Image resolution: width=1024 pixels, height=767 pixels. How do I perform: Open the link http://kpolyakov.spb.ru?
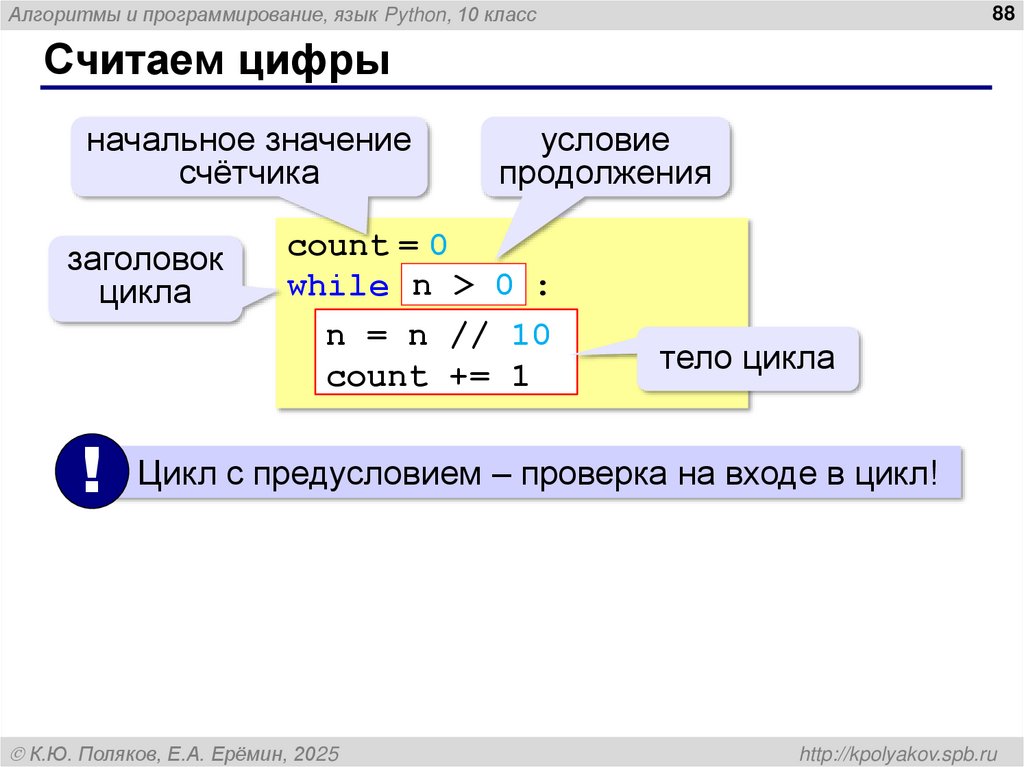tap(891, 752)
